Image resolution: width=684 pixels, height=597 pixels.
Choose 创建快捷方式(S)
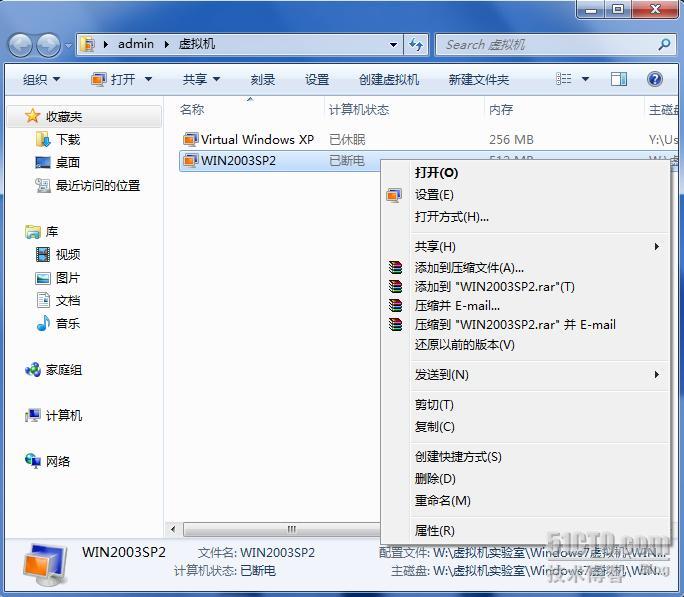[526, 457]
